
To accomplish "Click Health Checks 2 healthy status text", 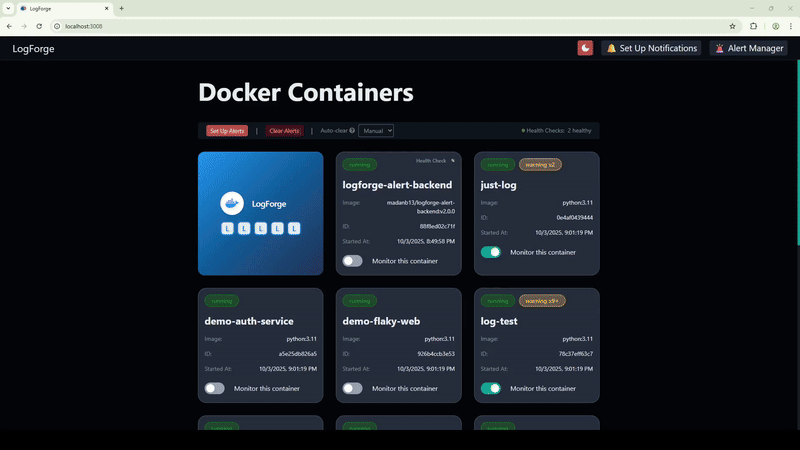I will (x=556, y=131).
